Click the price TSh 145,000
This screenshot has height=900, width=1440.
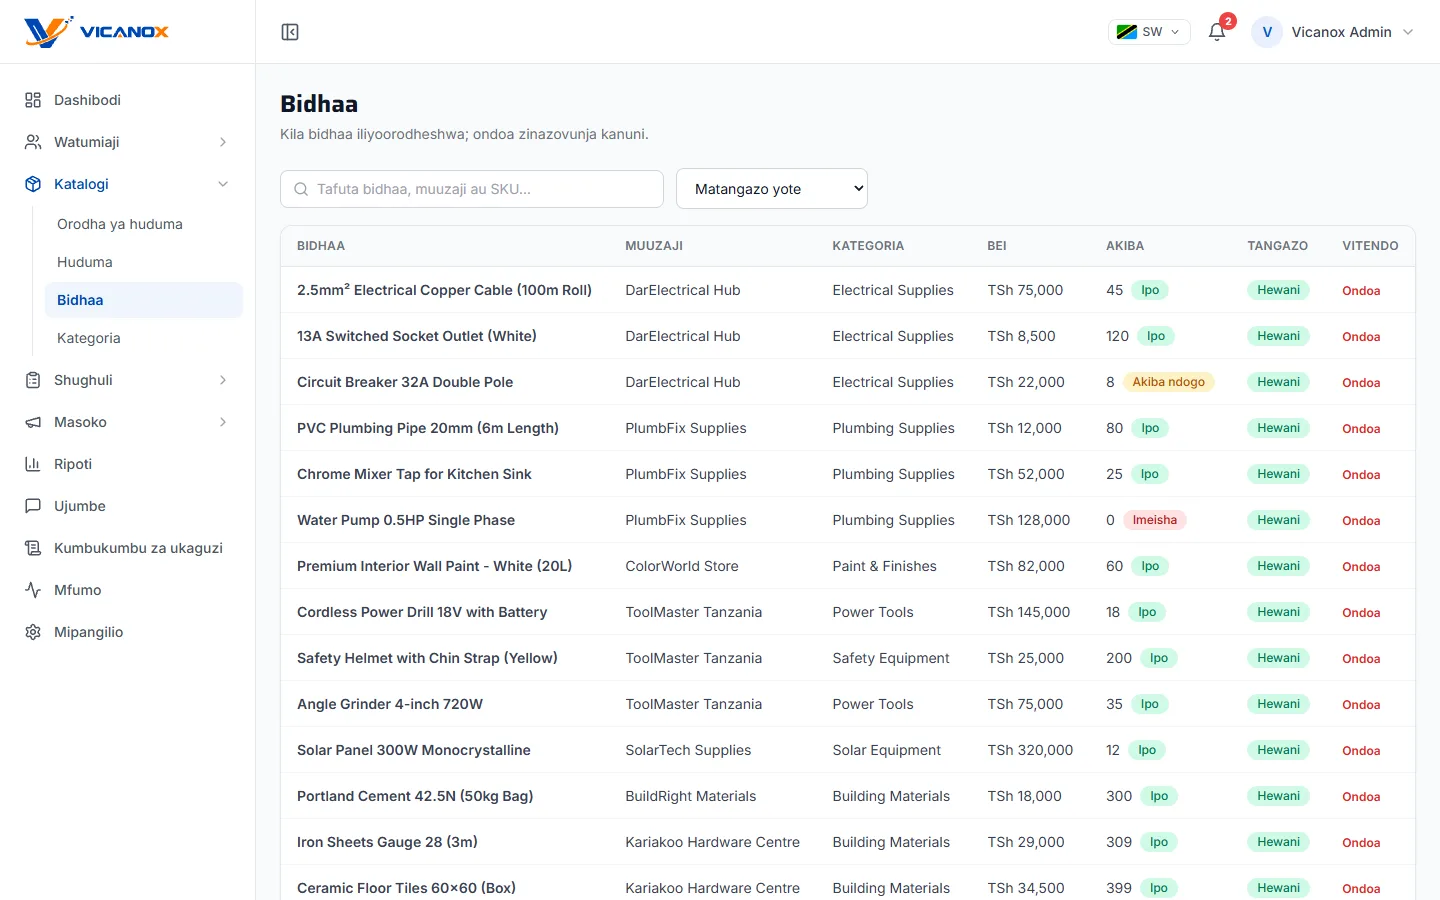click(1028, 612)
